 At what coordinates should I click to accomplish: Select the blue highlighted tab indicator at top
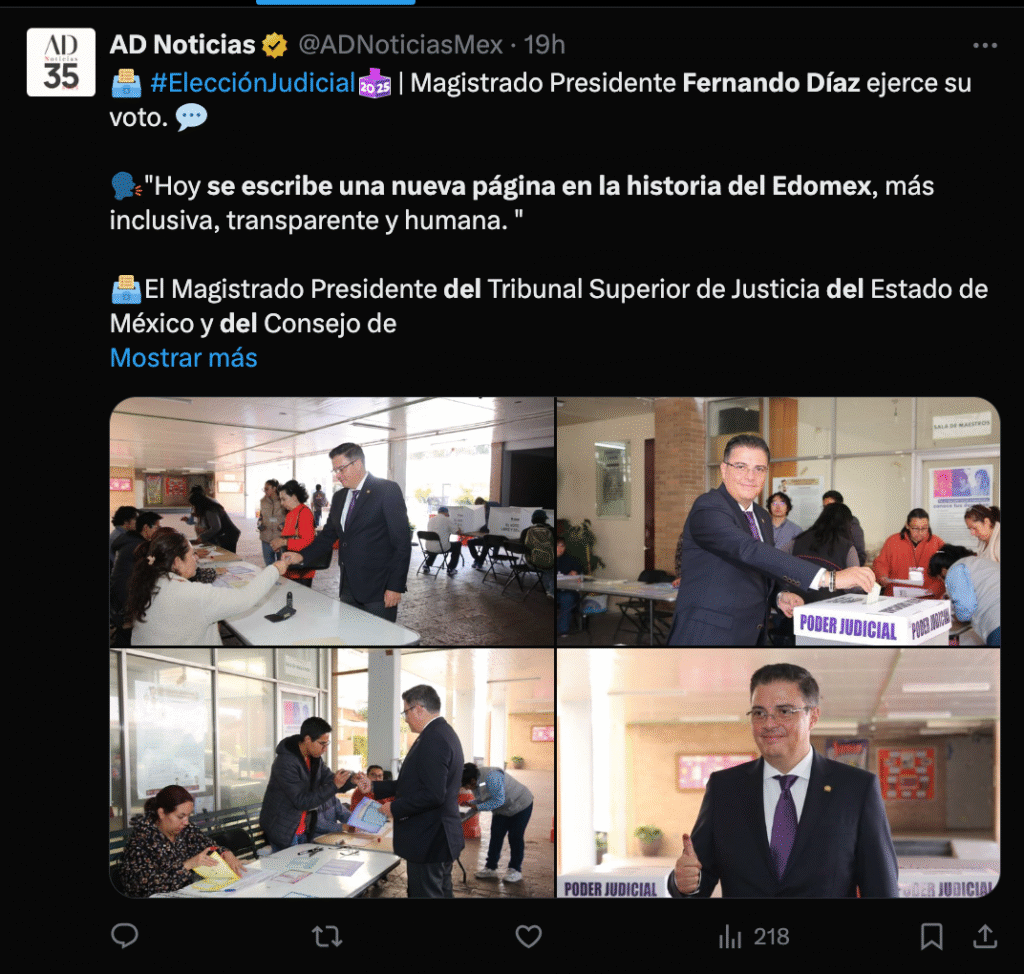click(336, 2)
